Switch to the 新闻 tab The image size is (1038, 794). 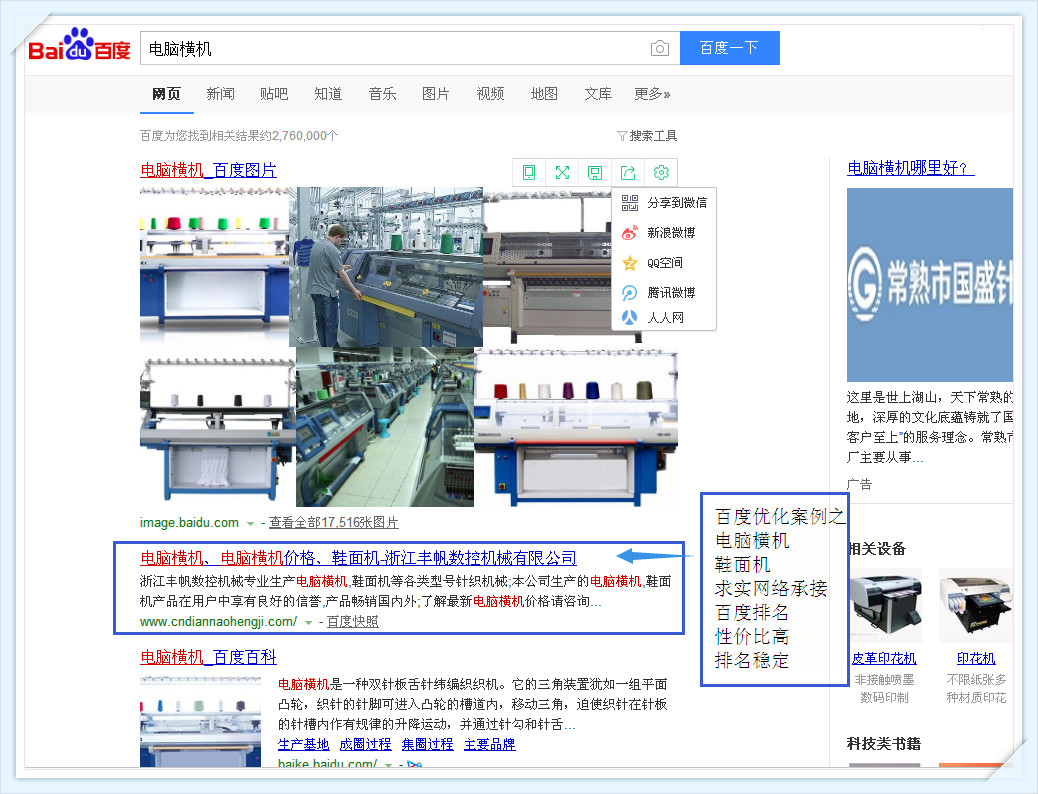(x=220, y=94)
